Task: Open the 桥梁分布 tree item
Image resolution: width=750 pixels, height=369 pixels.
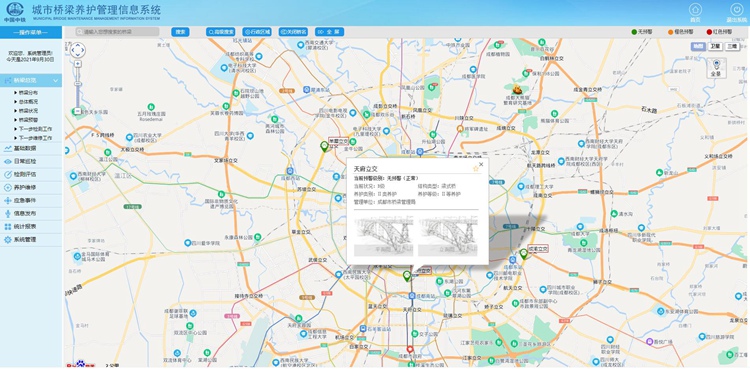Action: [29, 92]
